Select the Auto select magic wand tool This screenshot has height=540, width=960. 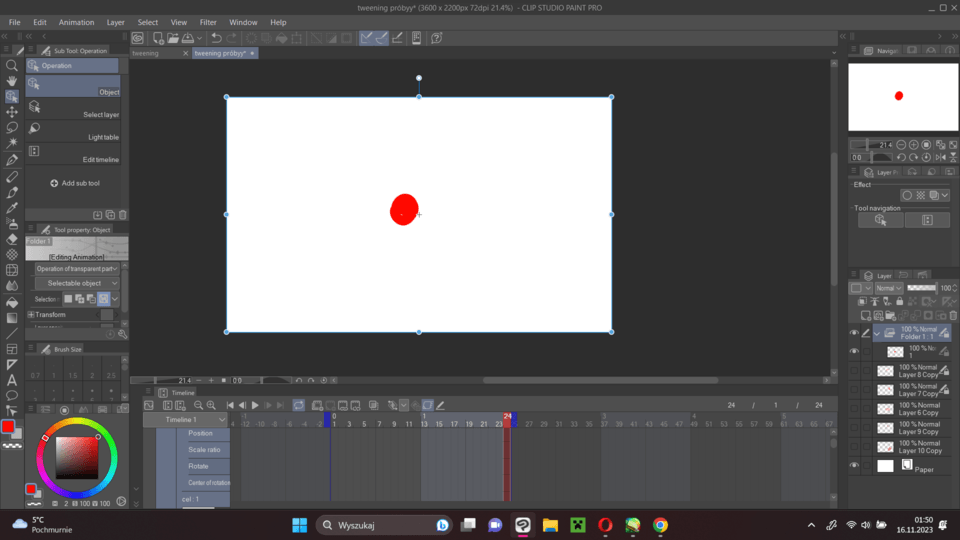[x=12, y=143]
